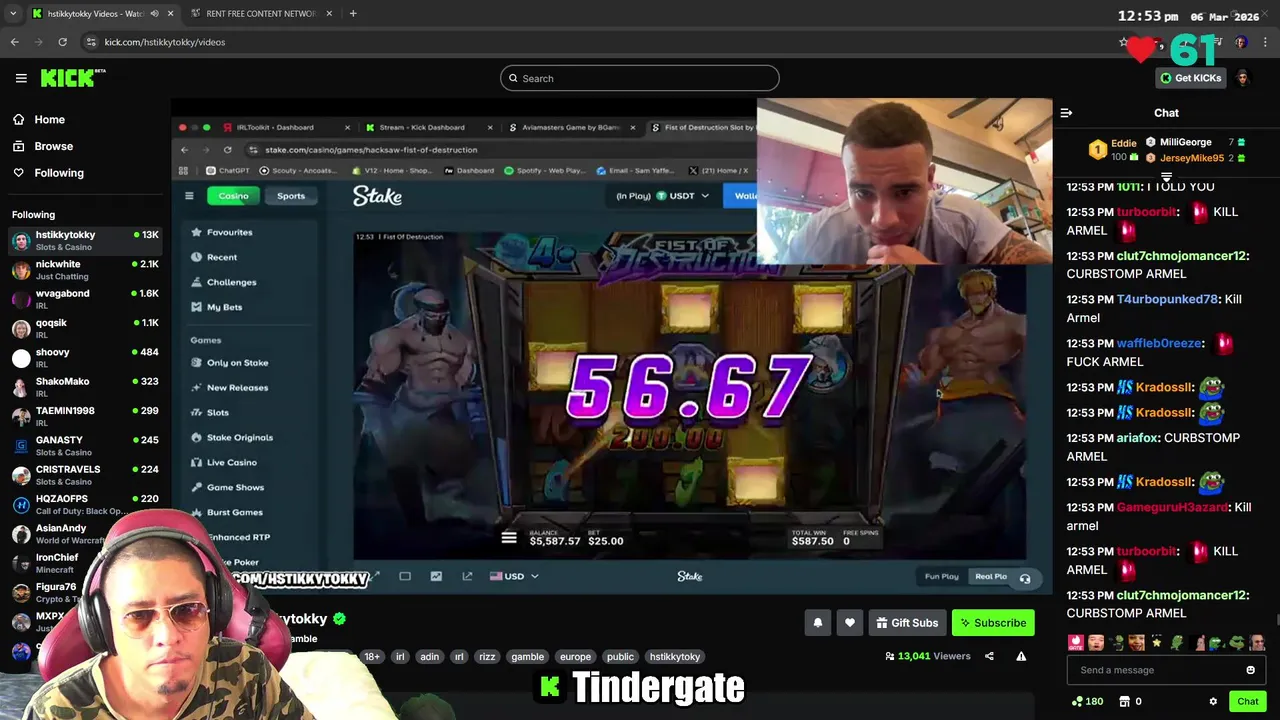Image resolution: width=1280 pixels, height=720 pixels.
Task: Open chat settings gear icon
Action: (x=1213, y=702)
